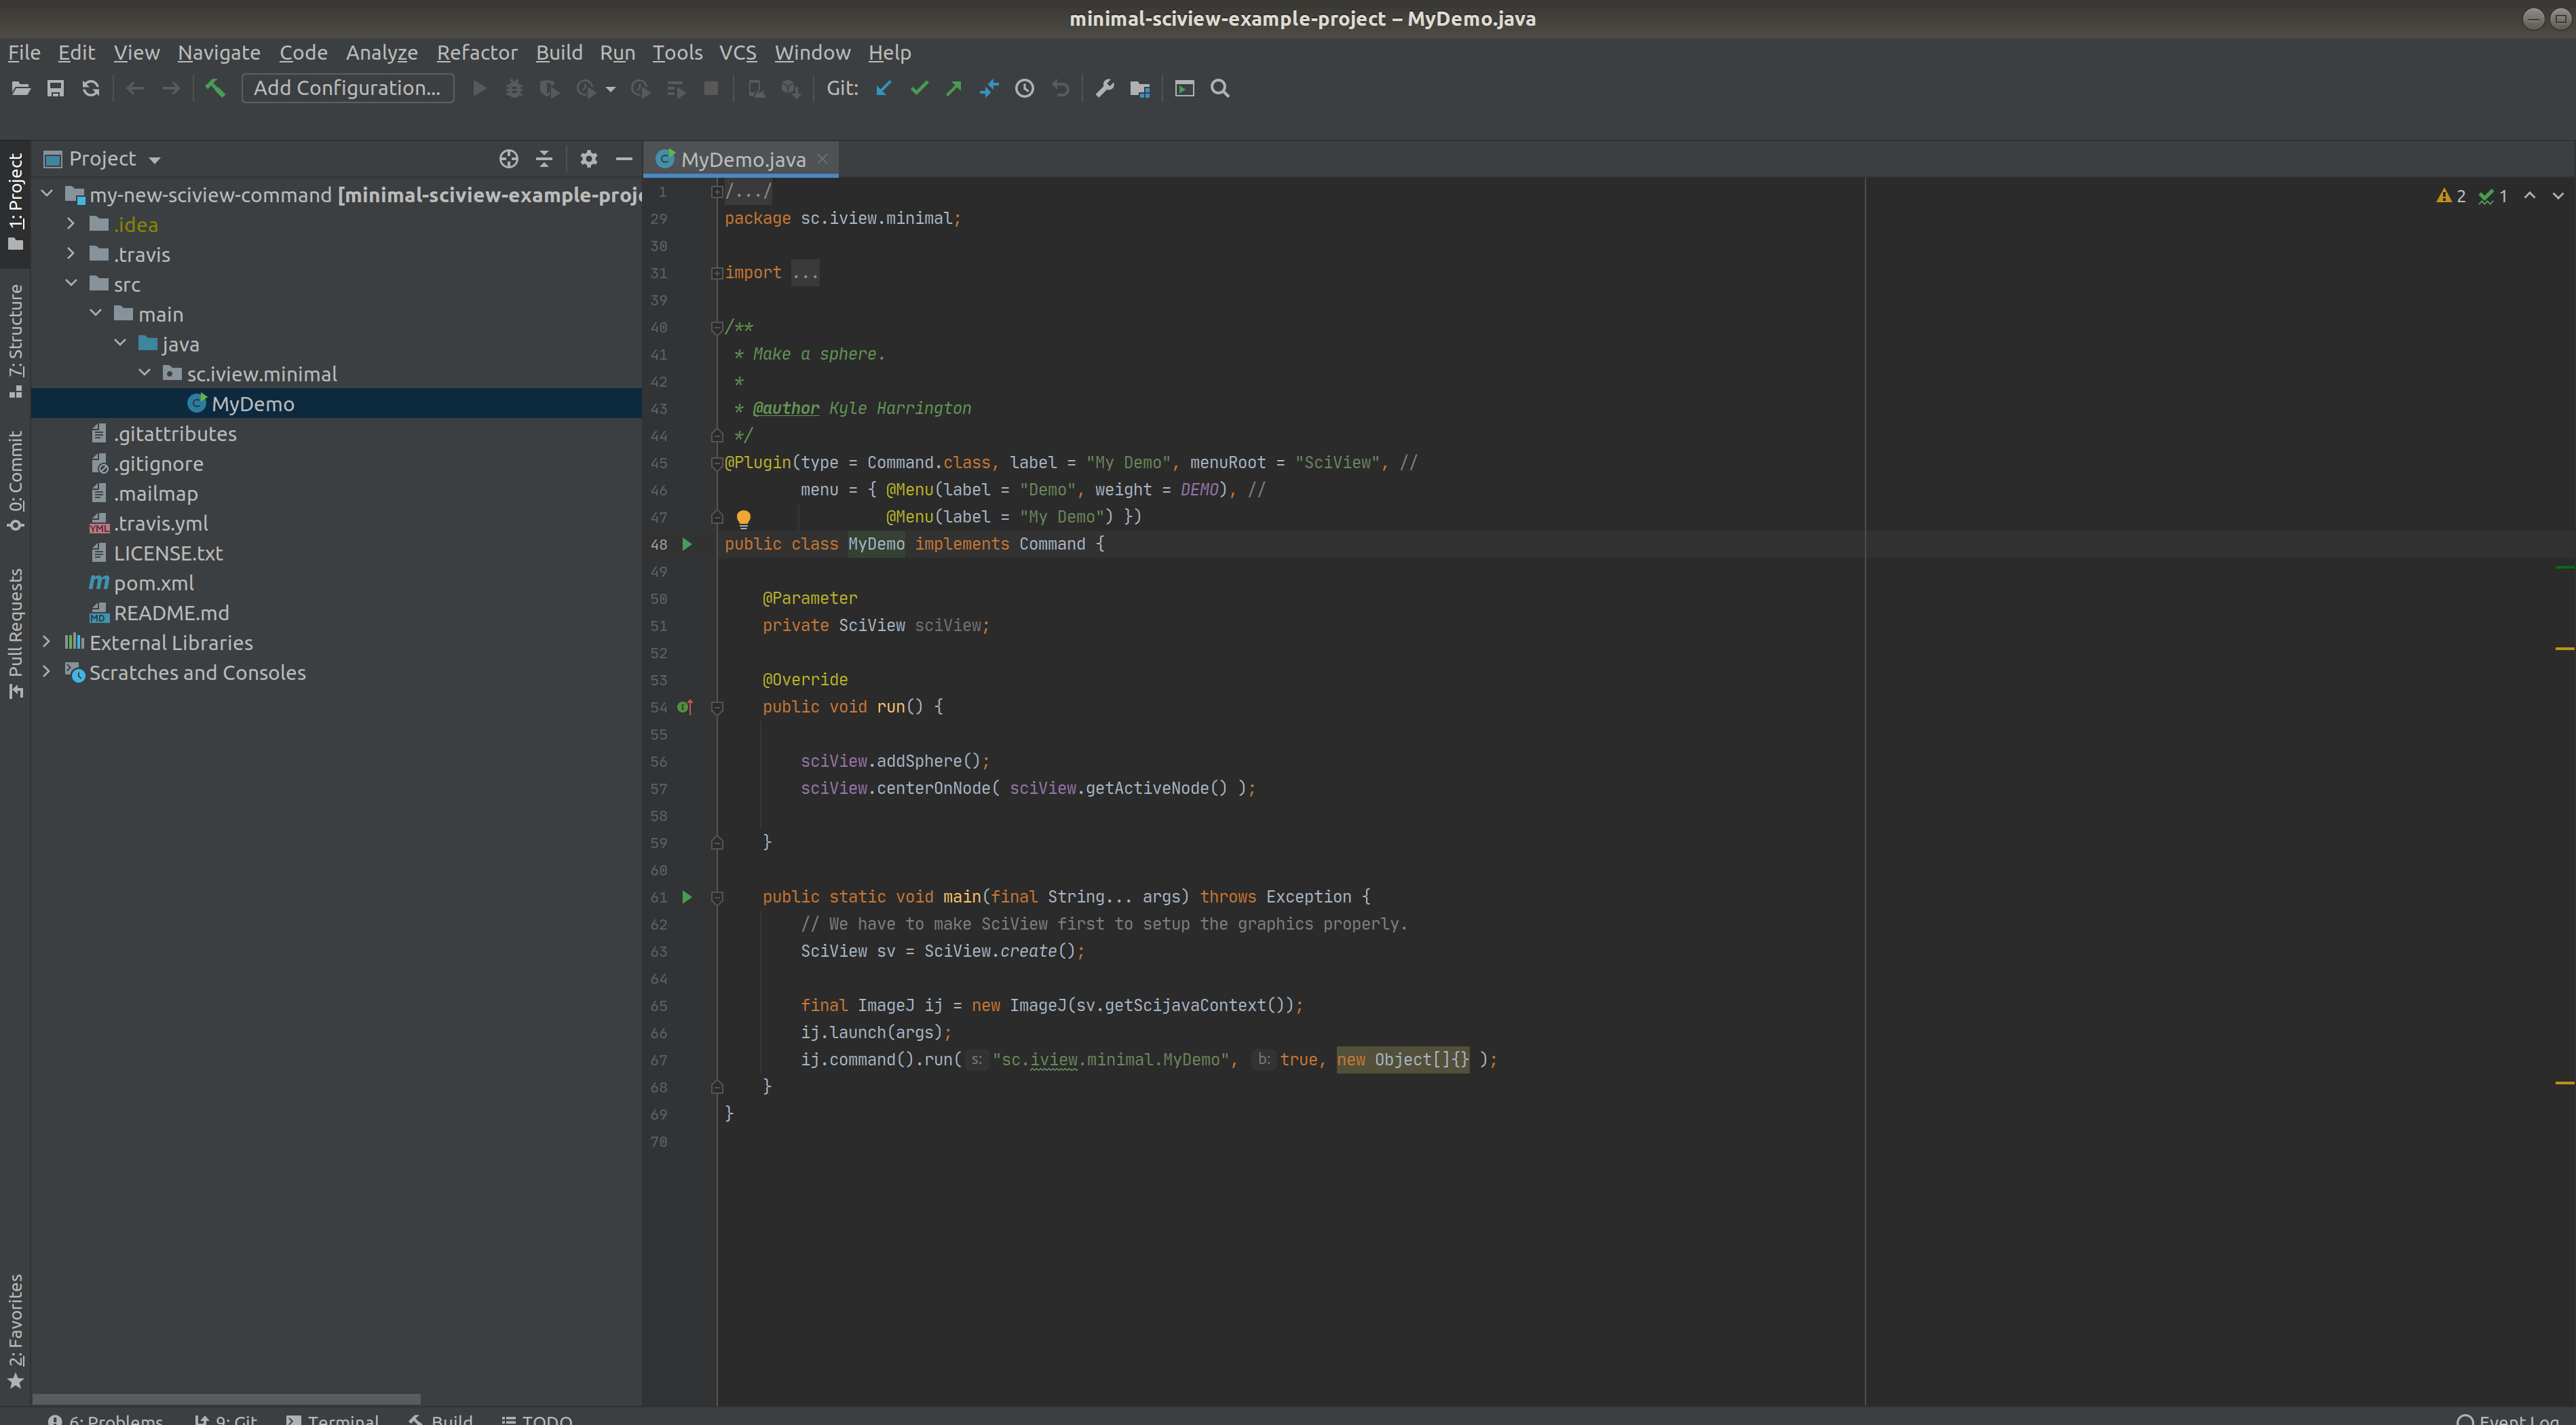Viewport: 2576px width, 1425px height.
Task: Collapse the main folder
Action: tap(96, 314)
